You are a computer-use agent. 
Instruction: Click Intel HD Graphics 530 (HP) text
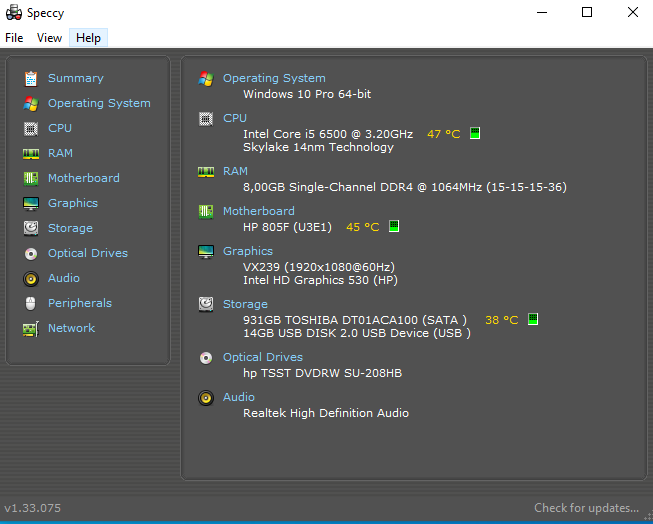(x=321, y=280)
